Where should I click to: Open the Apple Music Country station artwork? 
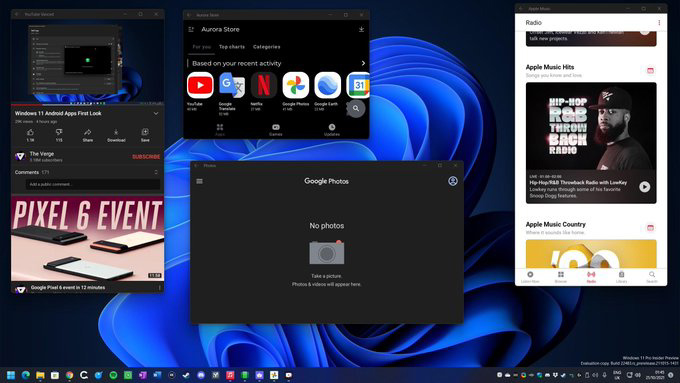tap(591, 254)
